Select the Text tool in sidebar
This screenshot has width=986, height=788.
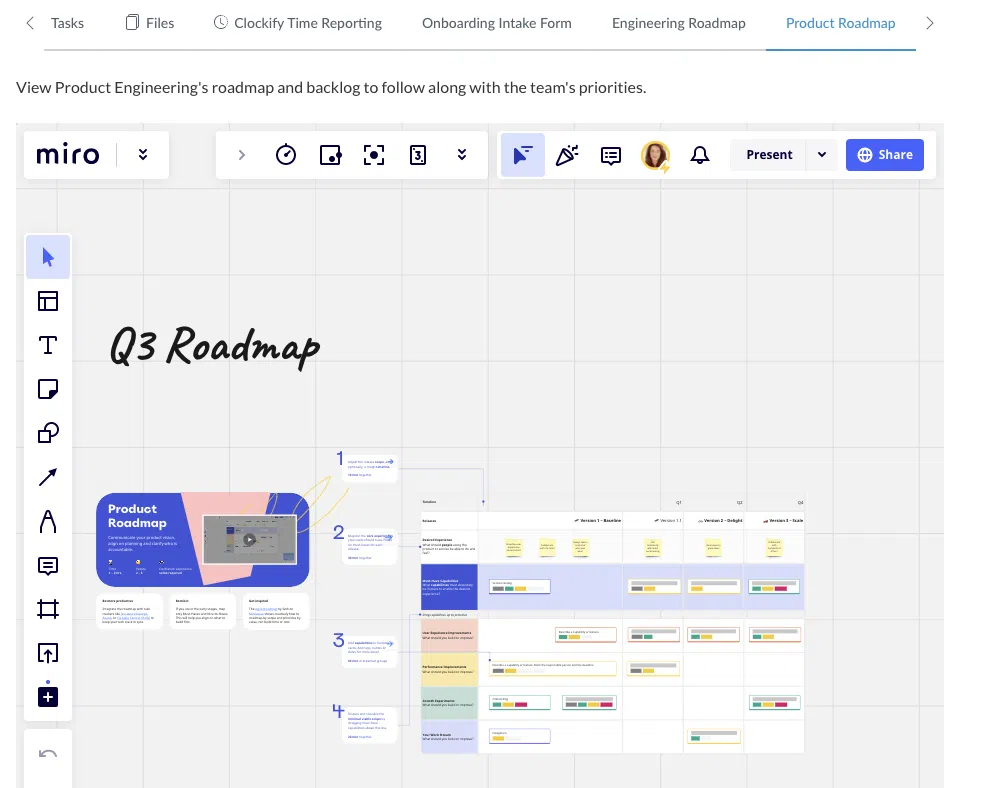point(47,345)
